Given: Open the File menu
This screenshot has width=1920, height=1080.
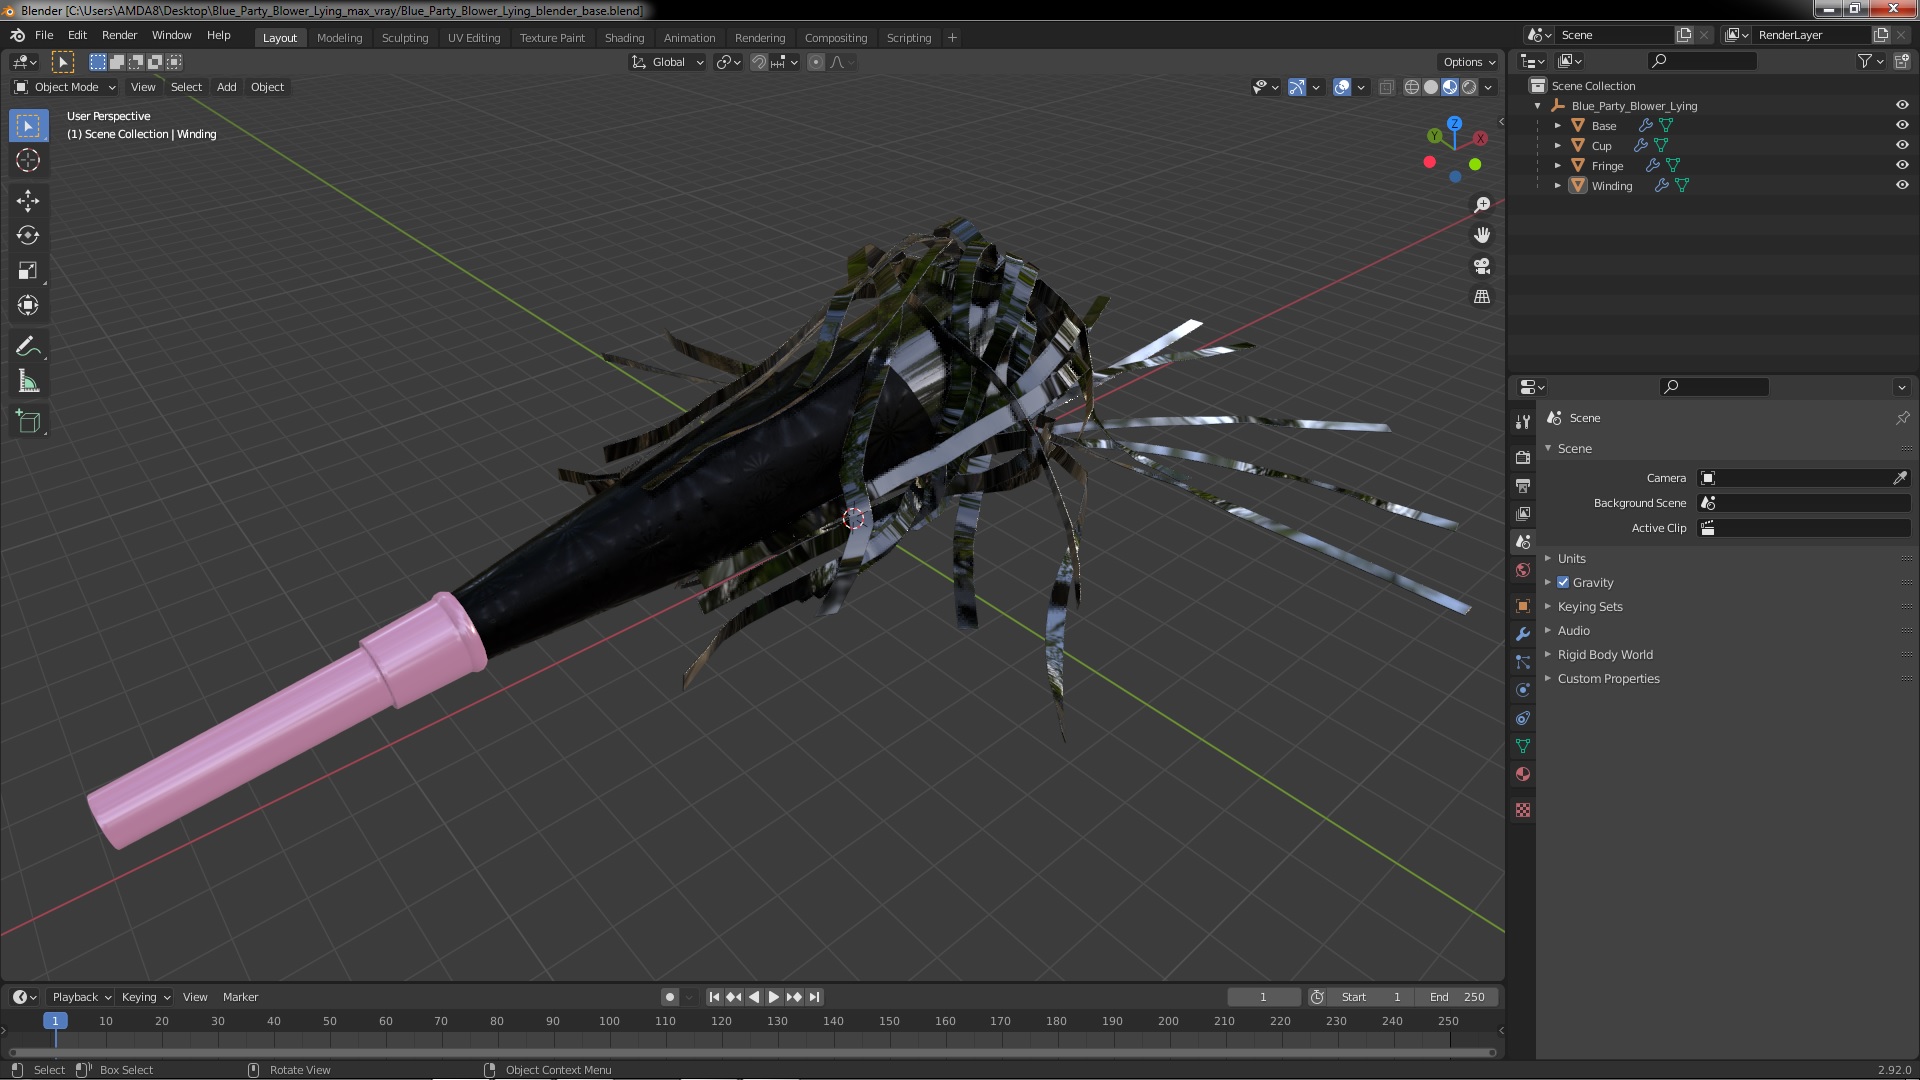Looking at the screenshot, I should point(44,35).
